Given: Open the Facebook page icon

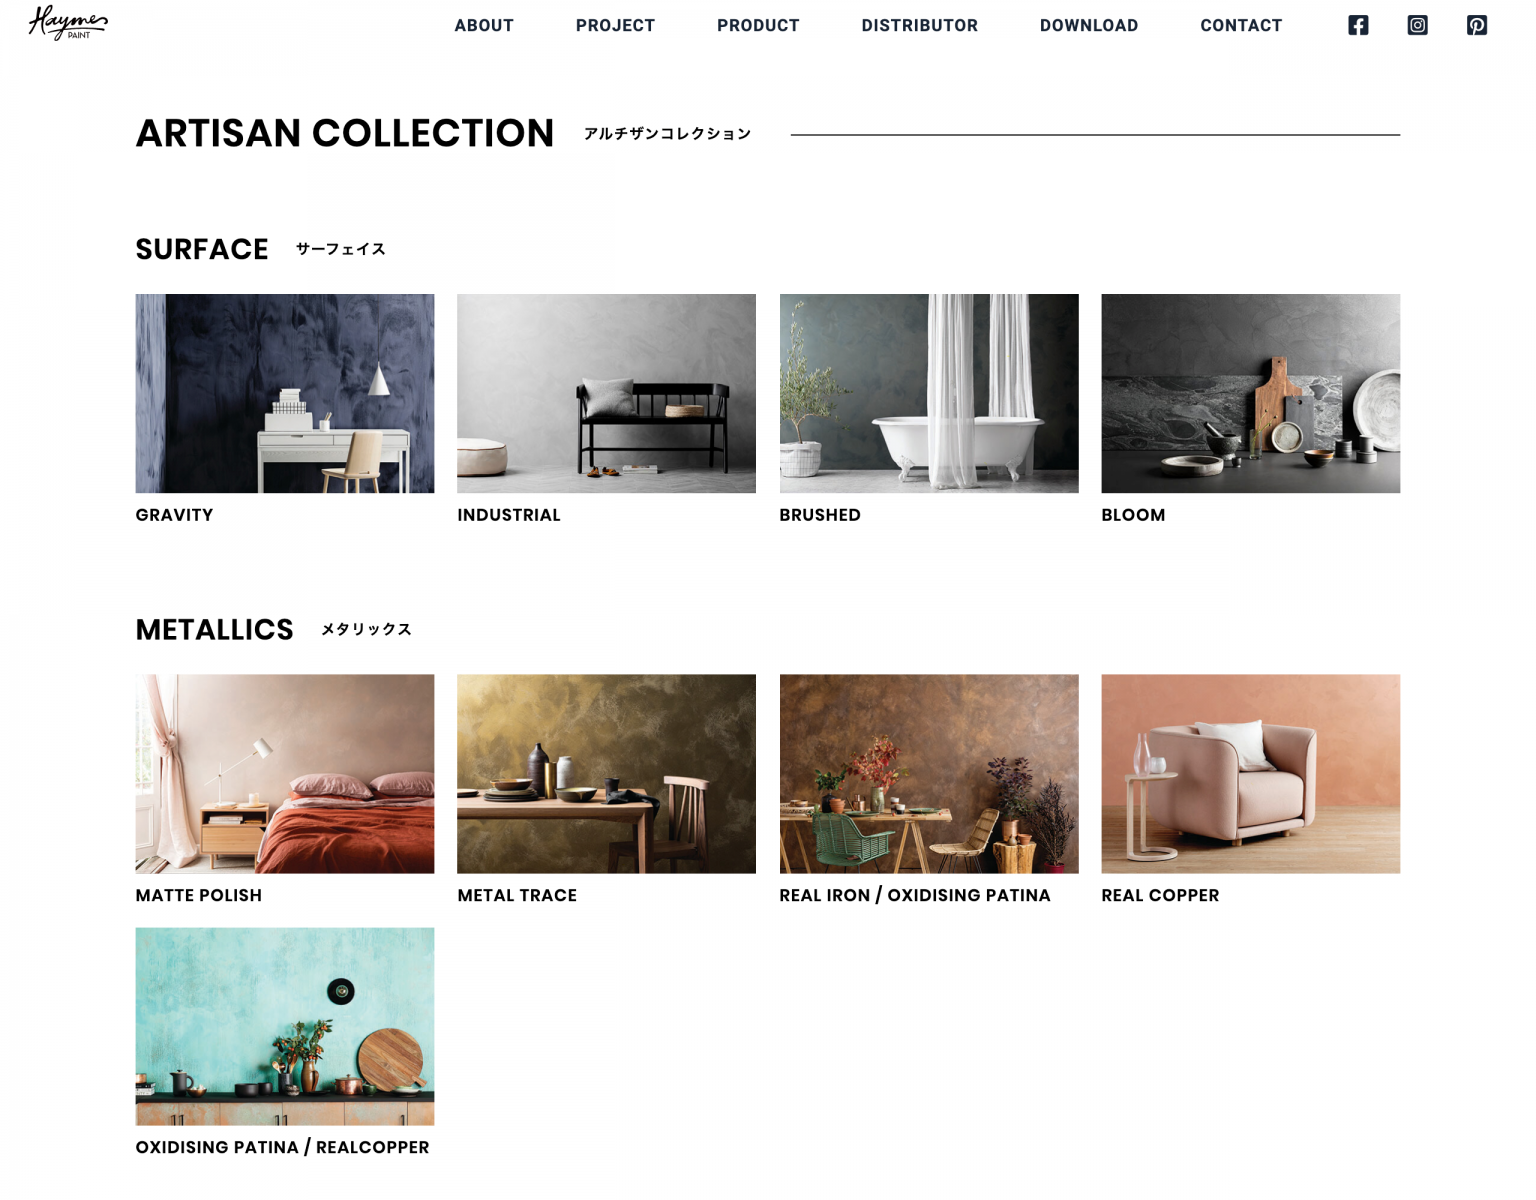Looking at the screenshot, I should point(1358,25).
